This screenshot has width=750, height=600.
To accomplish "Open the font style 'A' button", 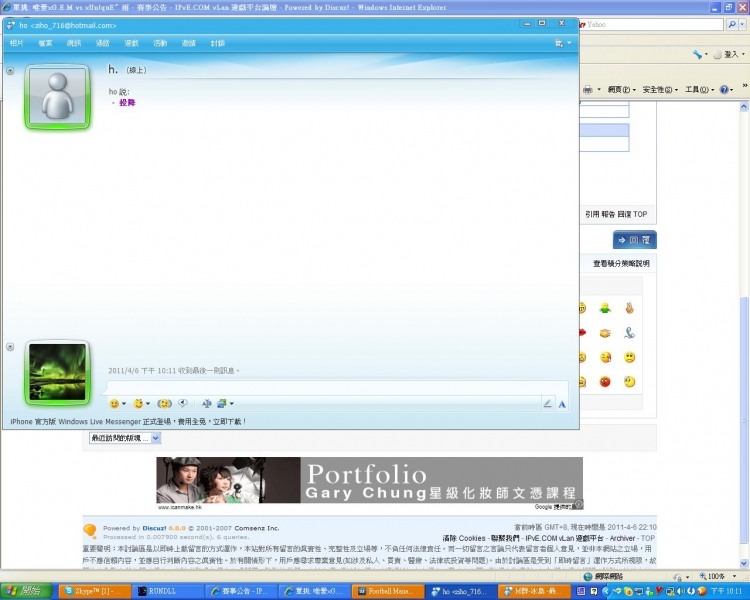I will pos(562,403).
